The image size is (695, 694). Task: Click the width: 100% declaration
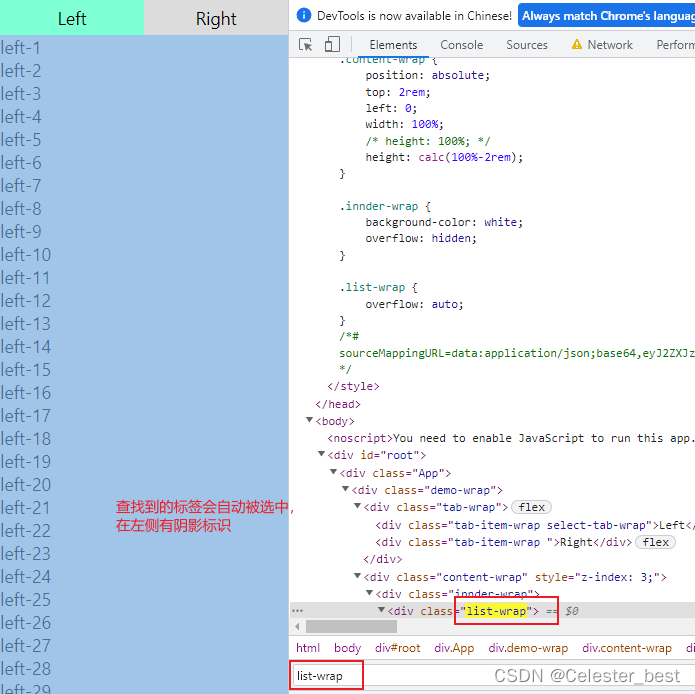pos(404,124)
